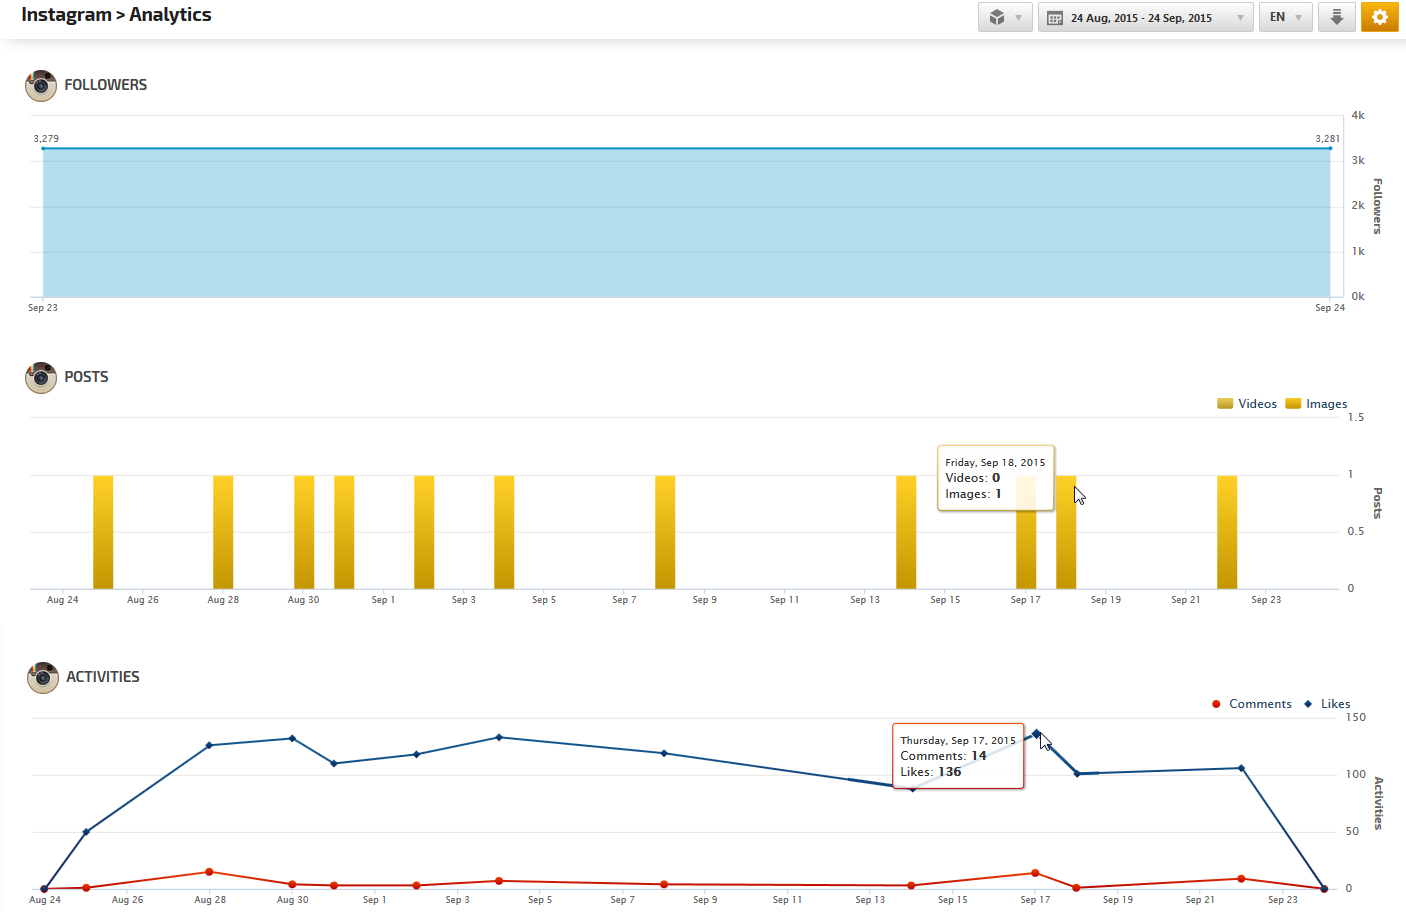Screen dimensions: 1406x924
Task: Click Instagram camera icon beside Posts
Action: coord(41,378)
